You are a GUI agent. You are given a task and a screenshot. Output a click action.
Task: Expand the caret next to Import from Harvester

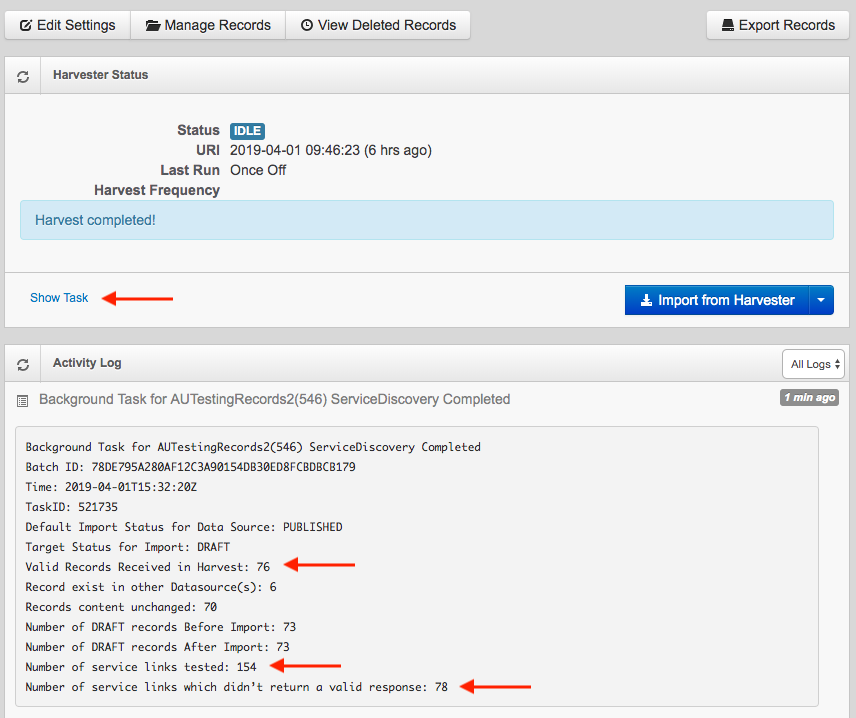(821, 300)
